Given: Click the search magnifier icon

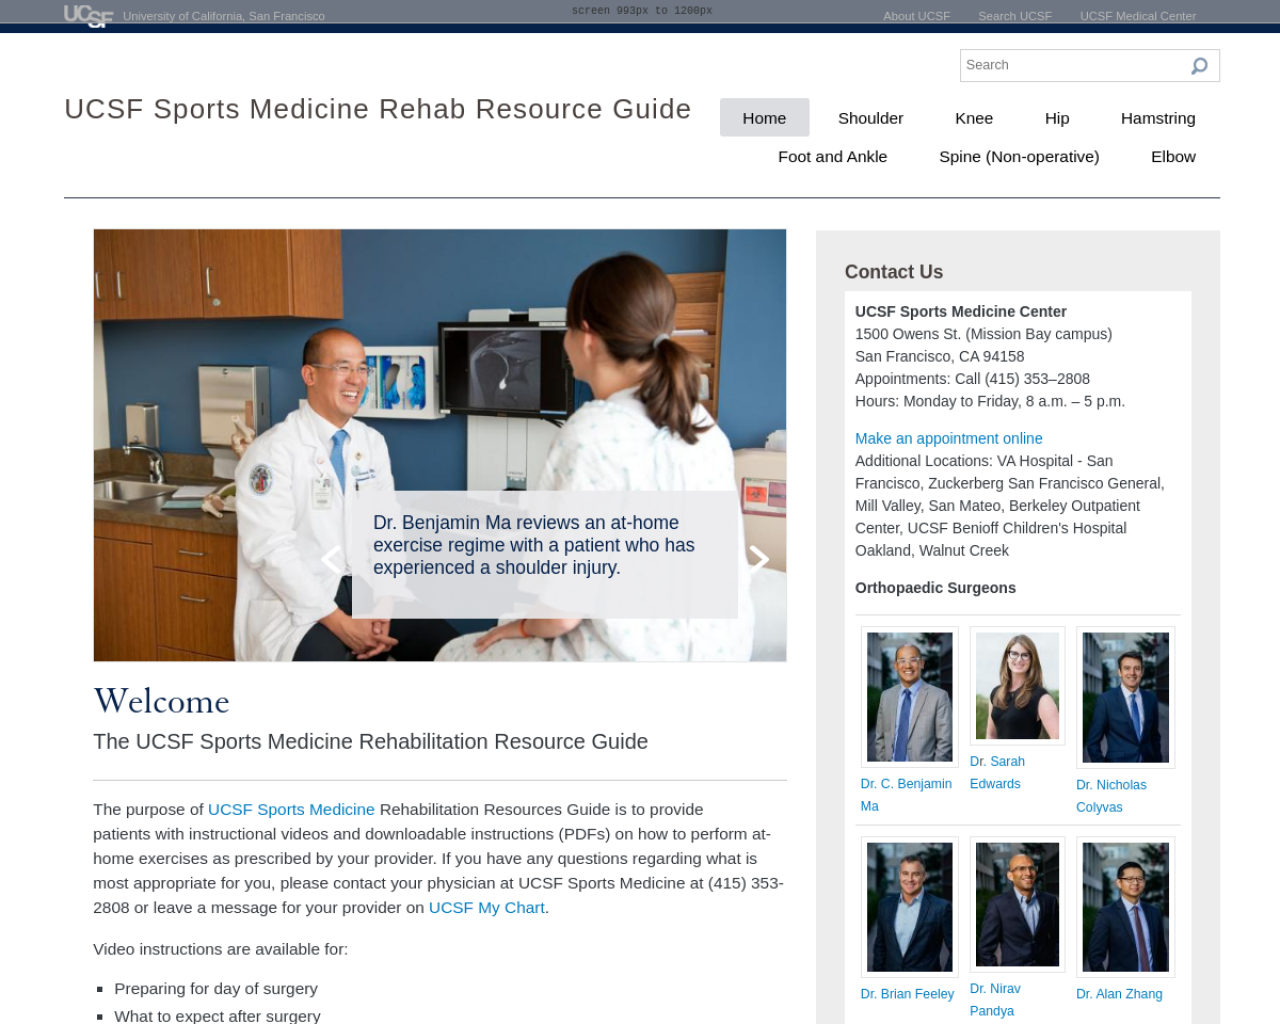Looking at the screenshot, I should [x=1199, y=66].
